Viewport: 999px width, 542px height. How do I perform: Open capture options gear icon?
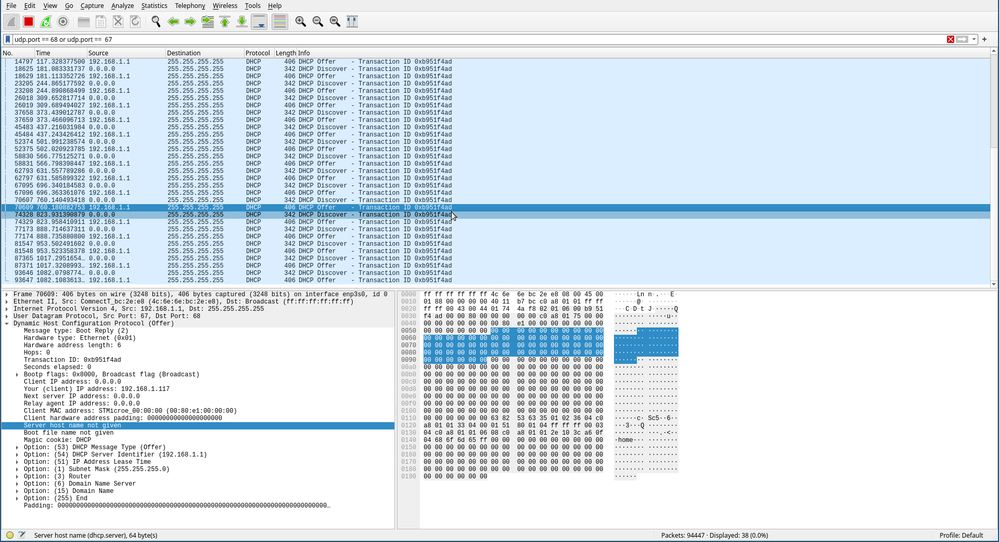(x=63, y=21)
